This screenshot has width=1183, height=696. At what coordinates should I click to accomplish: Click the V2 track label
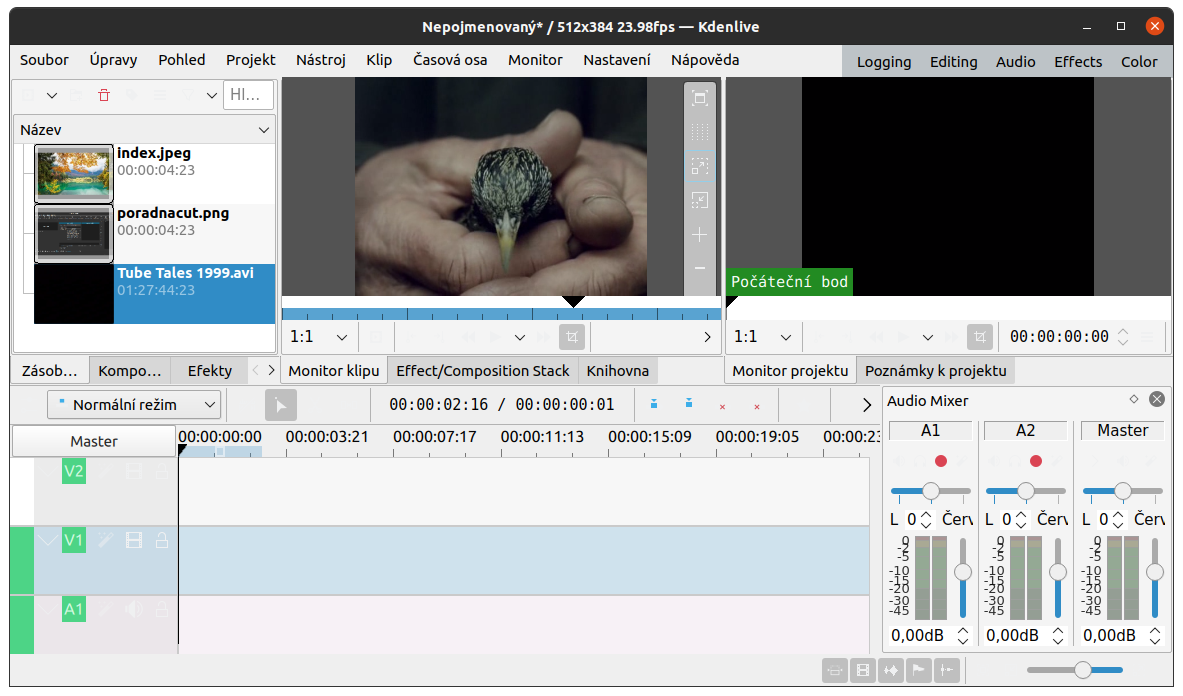[x=74, y=472]
